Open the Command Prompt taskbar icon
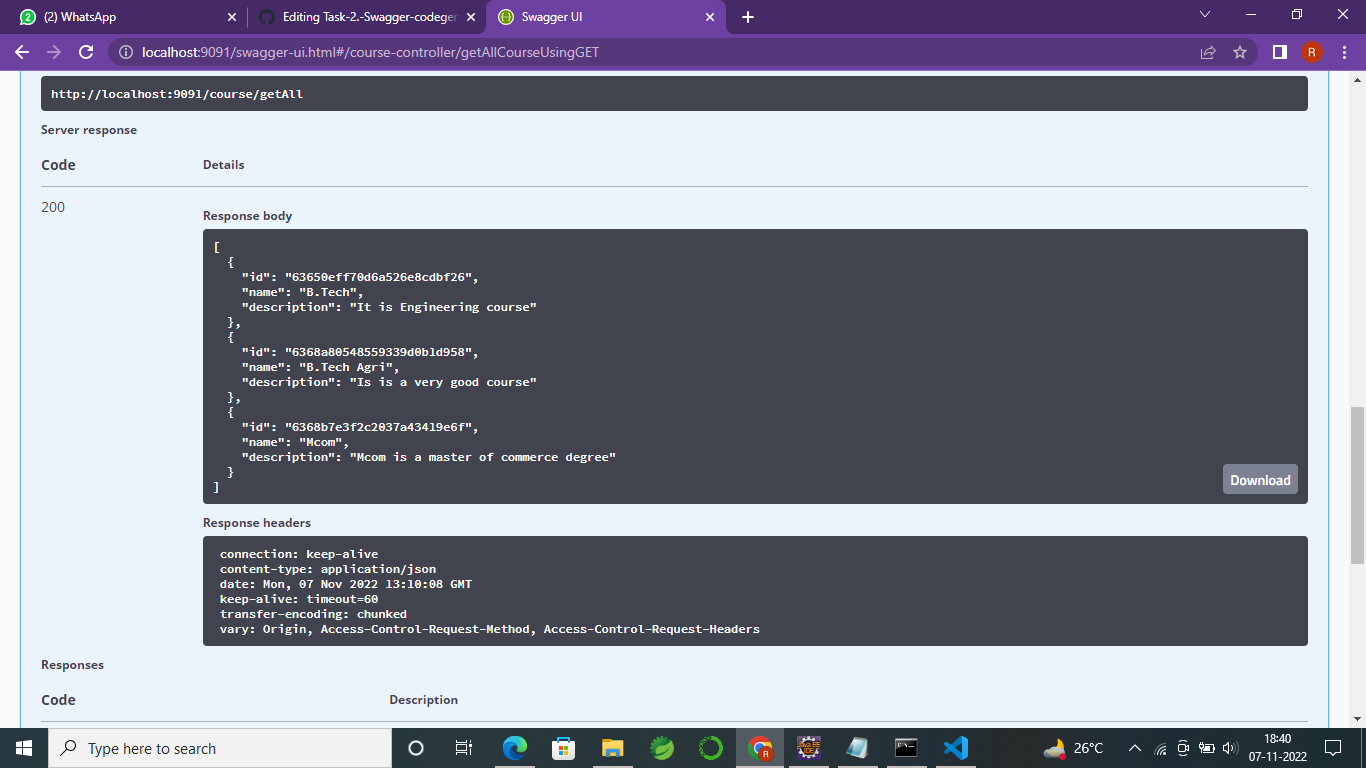Image resolution: width=1366 pixels, height=768 pixels. [906, 748]
